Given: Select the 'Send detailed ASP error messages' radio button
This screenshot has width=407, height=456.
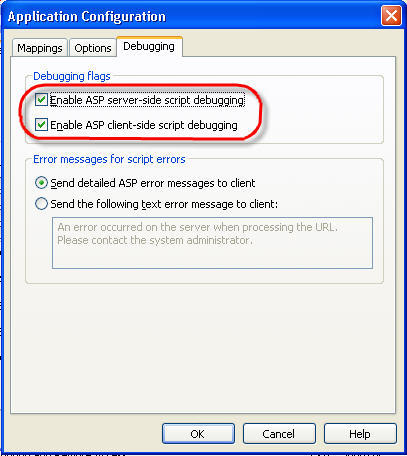Looking at the screenshot, I should 41,183.
